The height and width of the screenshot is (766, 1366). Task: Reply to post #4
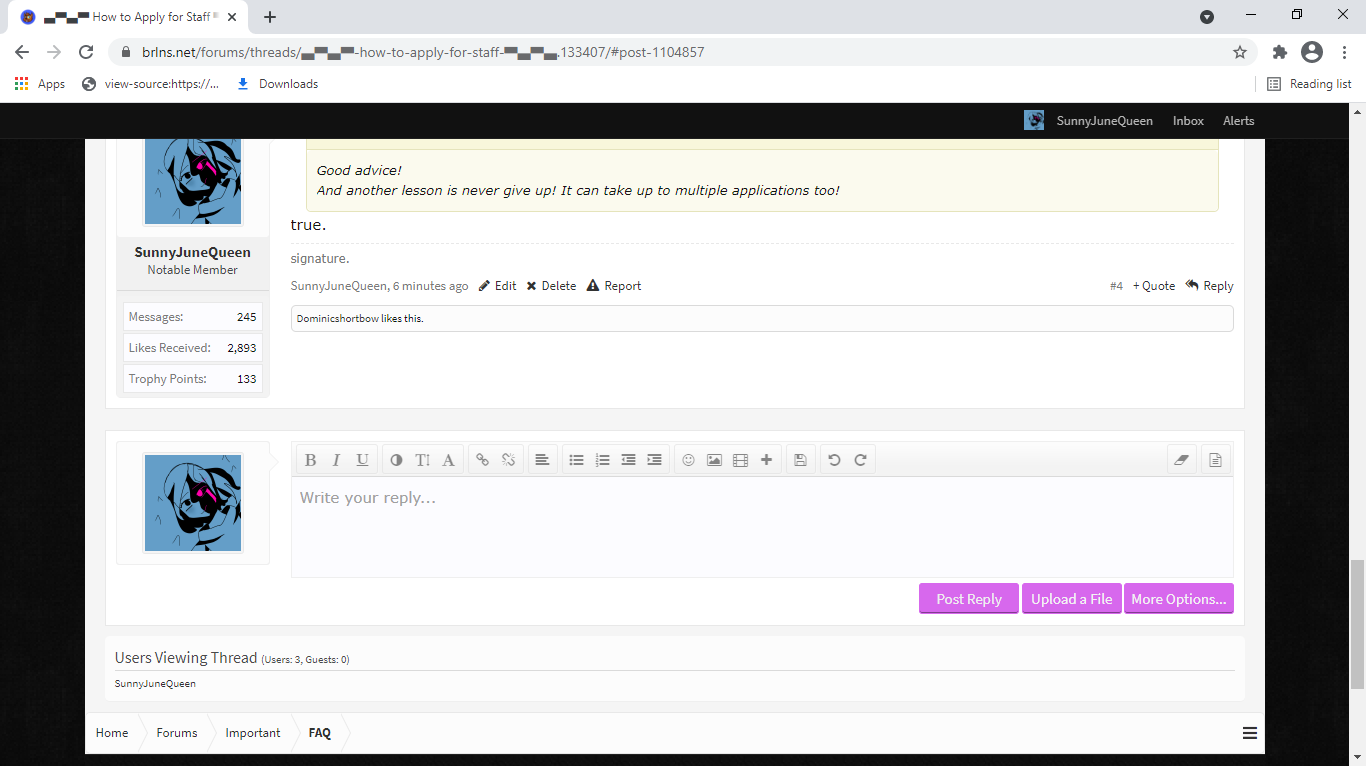tap(1209, 286)
